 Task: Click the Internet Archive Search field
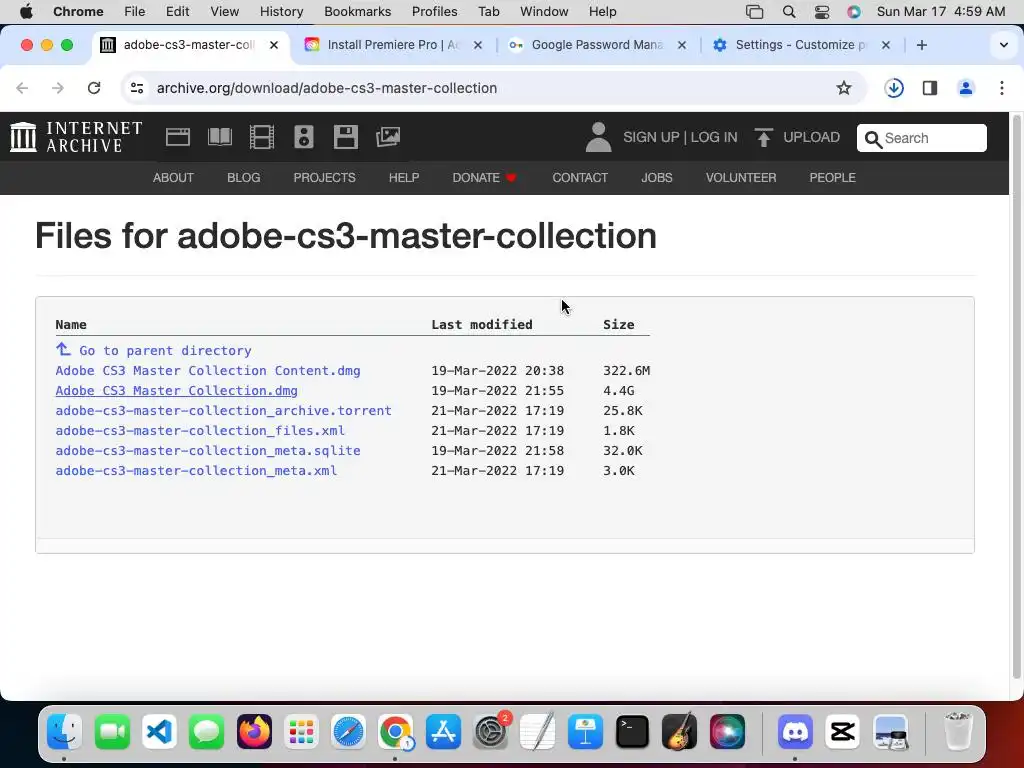coord(921,138)
